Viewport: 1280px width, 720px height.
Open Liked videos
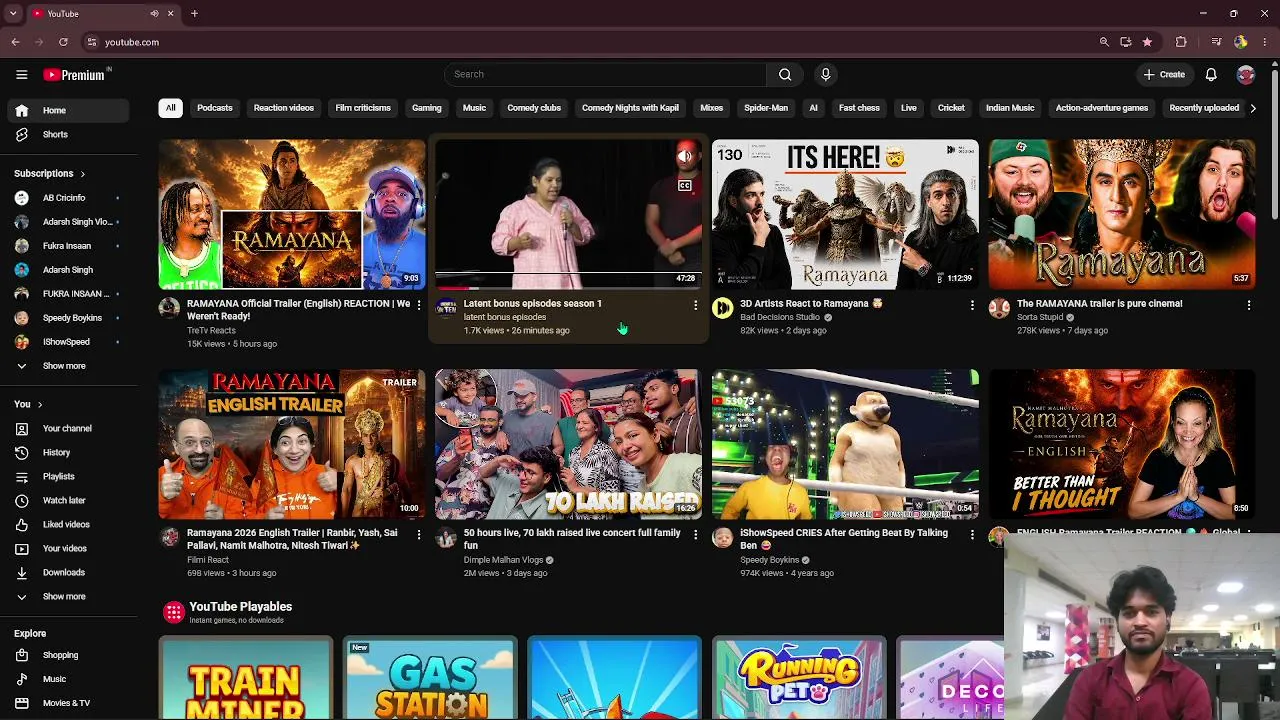point(68,524)
